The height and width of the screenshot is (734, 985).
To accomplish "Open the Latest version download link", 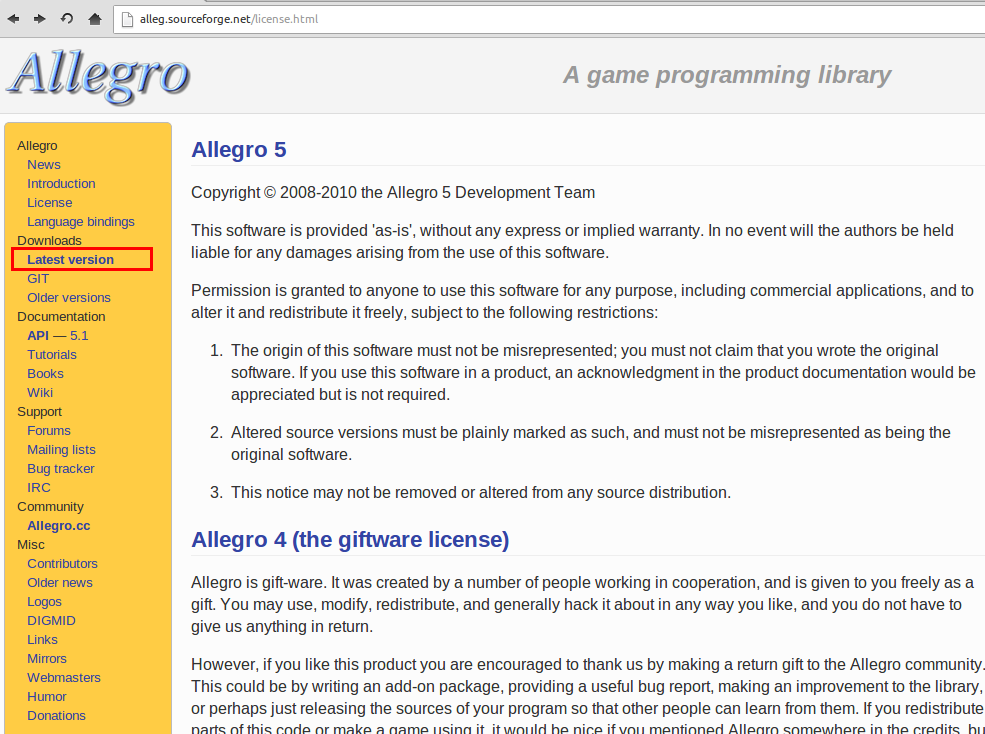I will coord(70,260).
